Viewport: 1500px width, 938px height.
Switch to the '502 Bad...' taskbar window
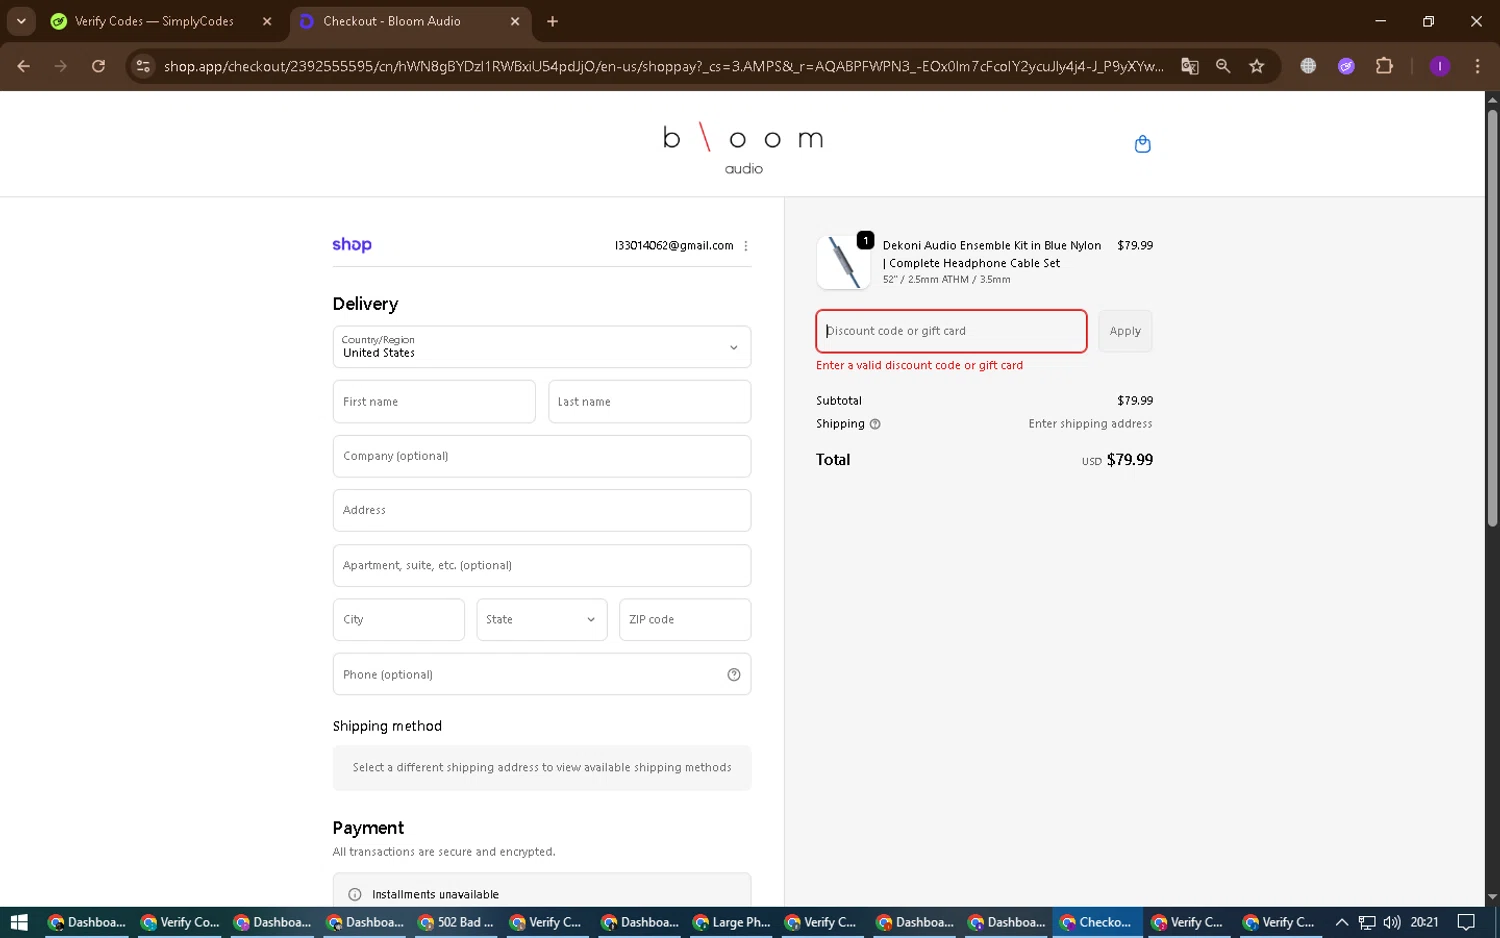tap(457, 922)
